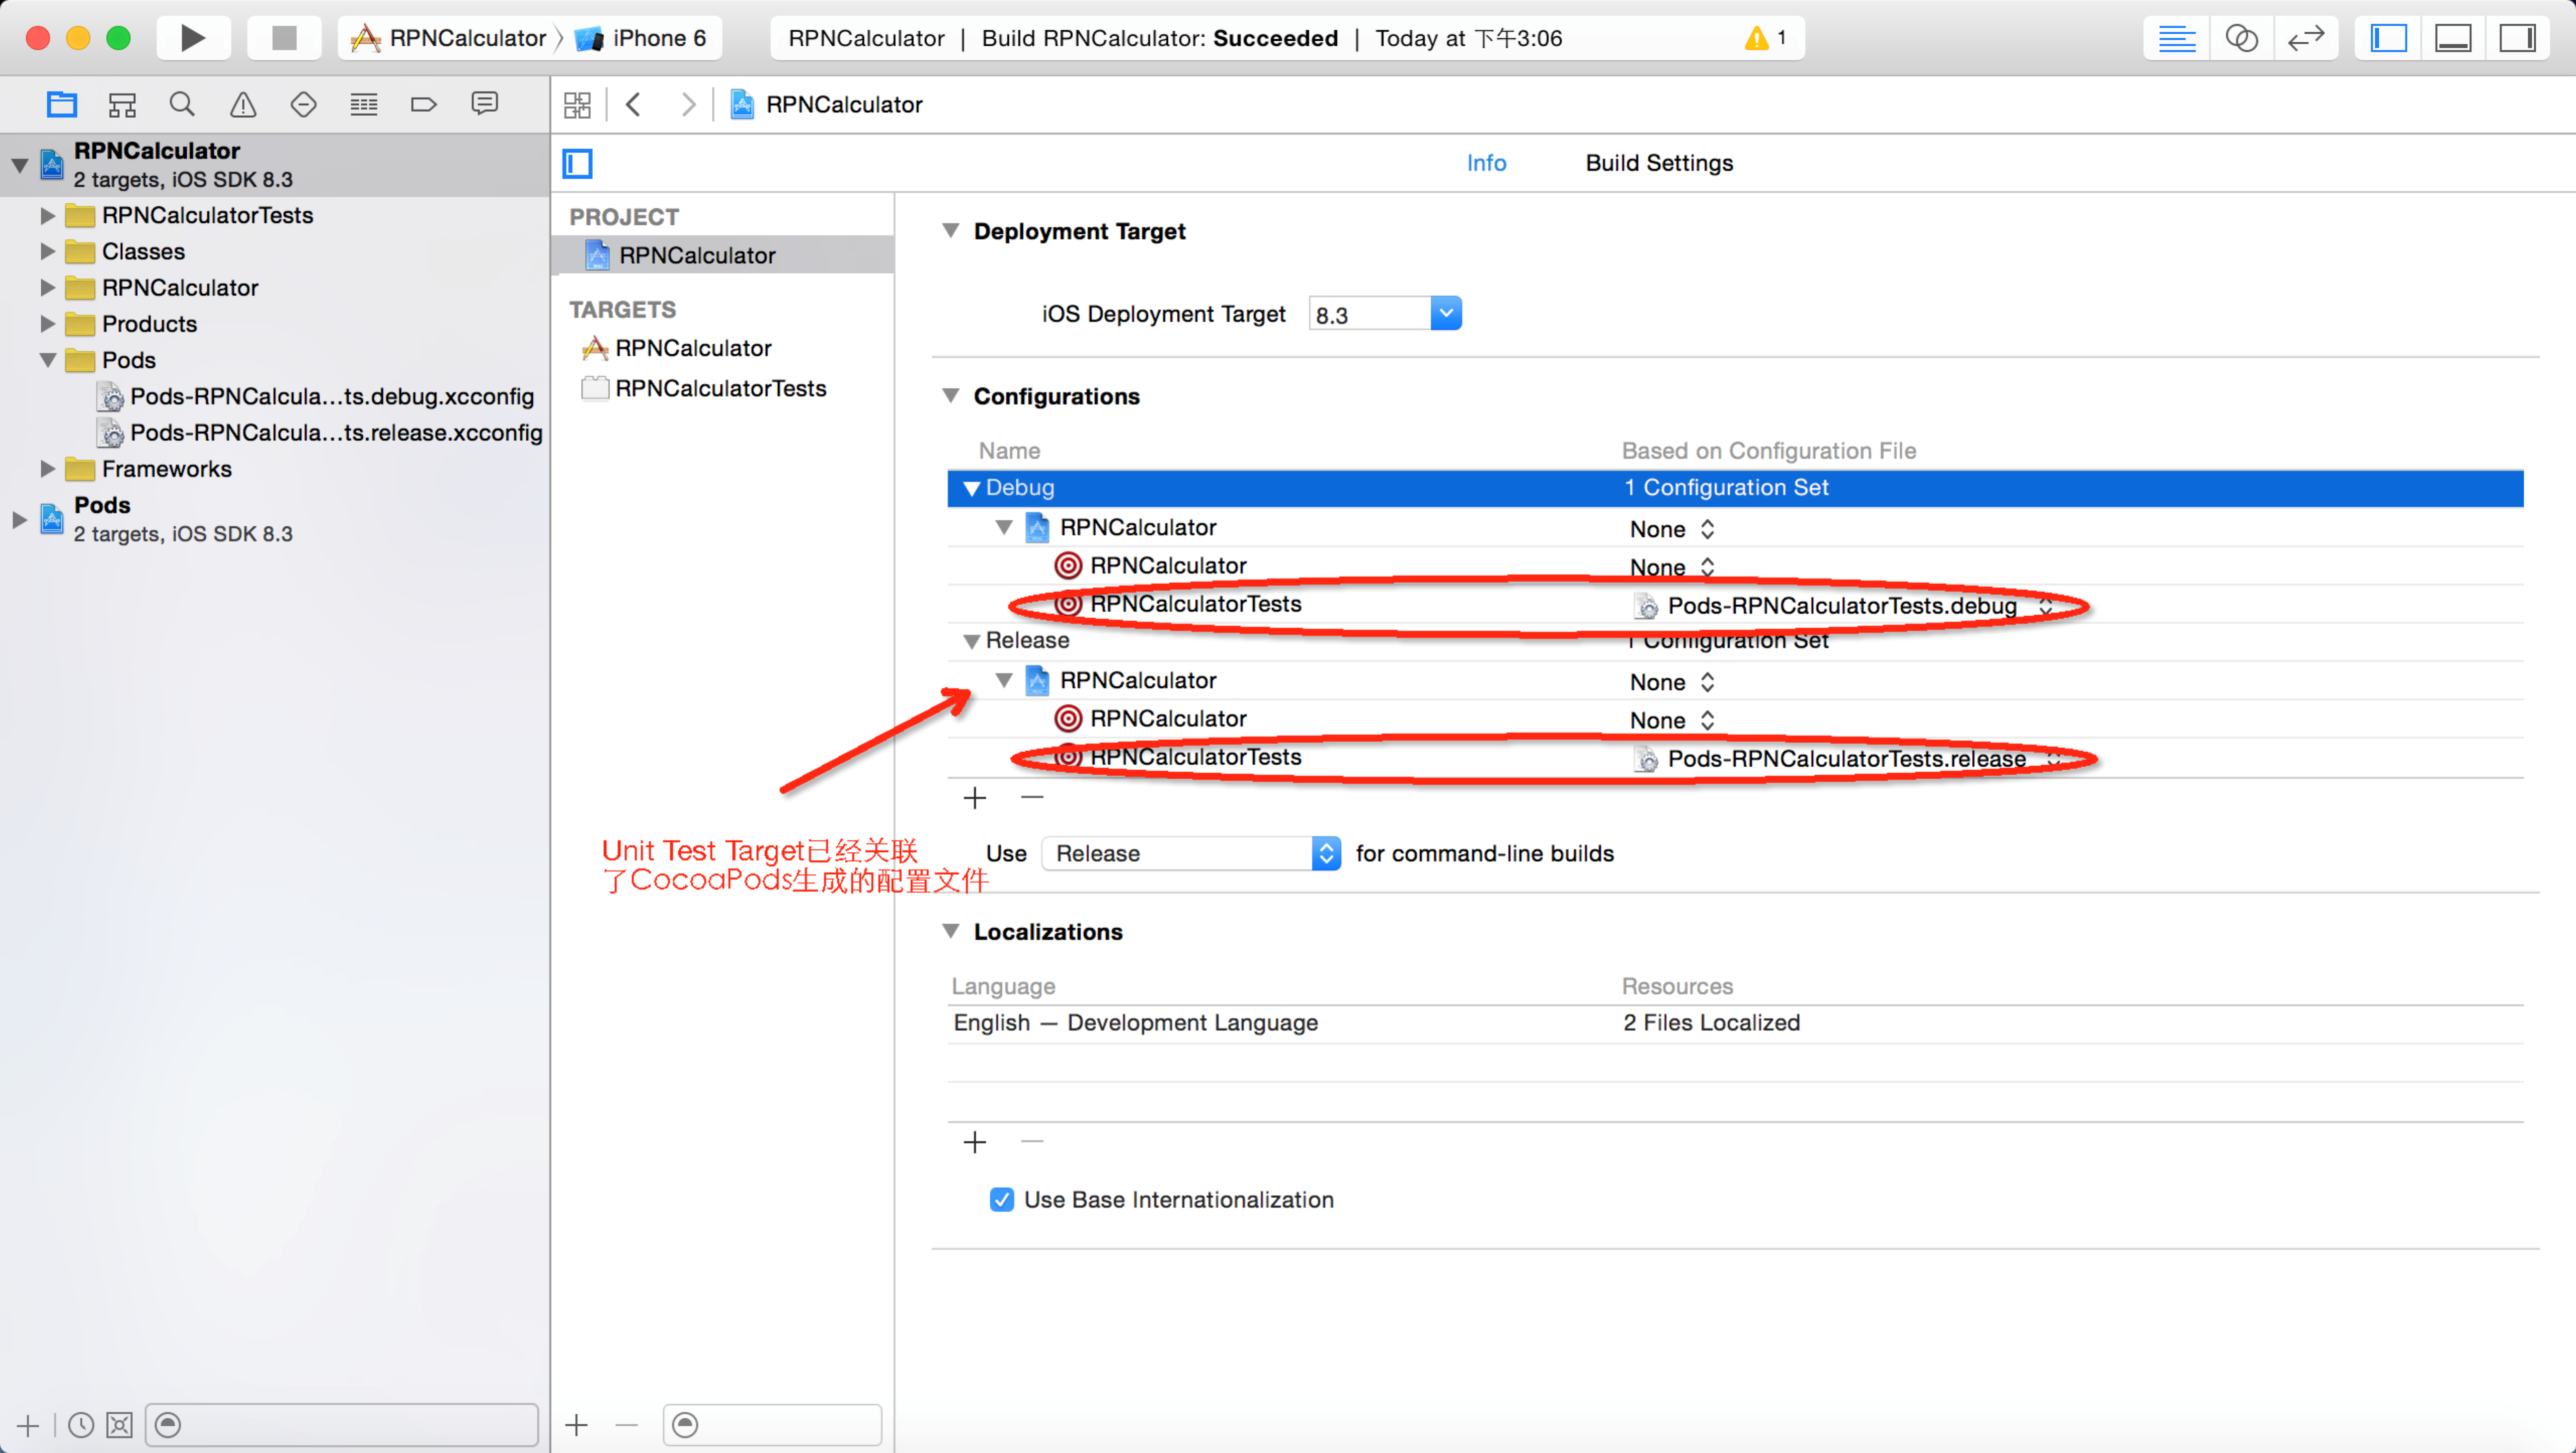Open the test navigator diamond icon
The width and height of the screenshot is (2576, 1453).
coord(303,104)
